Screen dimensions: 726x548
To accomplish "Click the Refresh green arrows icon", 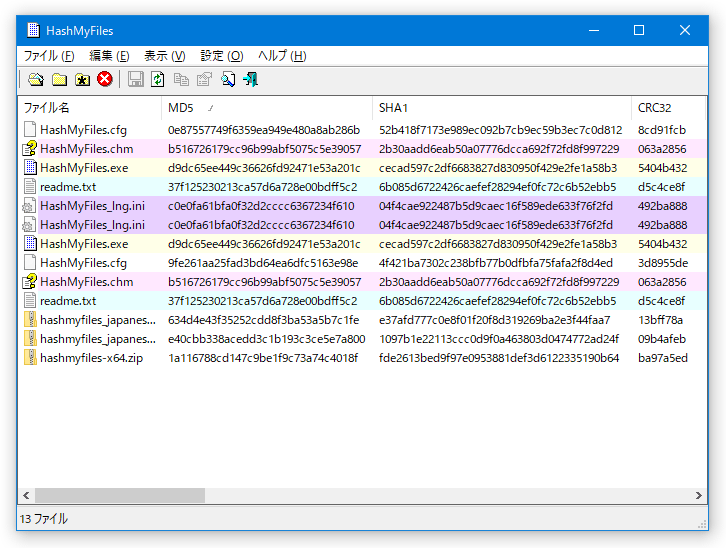I will (158, 79).
